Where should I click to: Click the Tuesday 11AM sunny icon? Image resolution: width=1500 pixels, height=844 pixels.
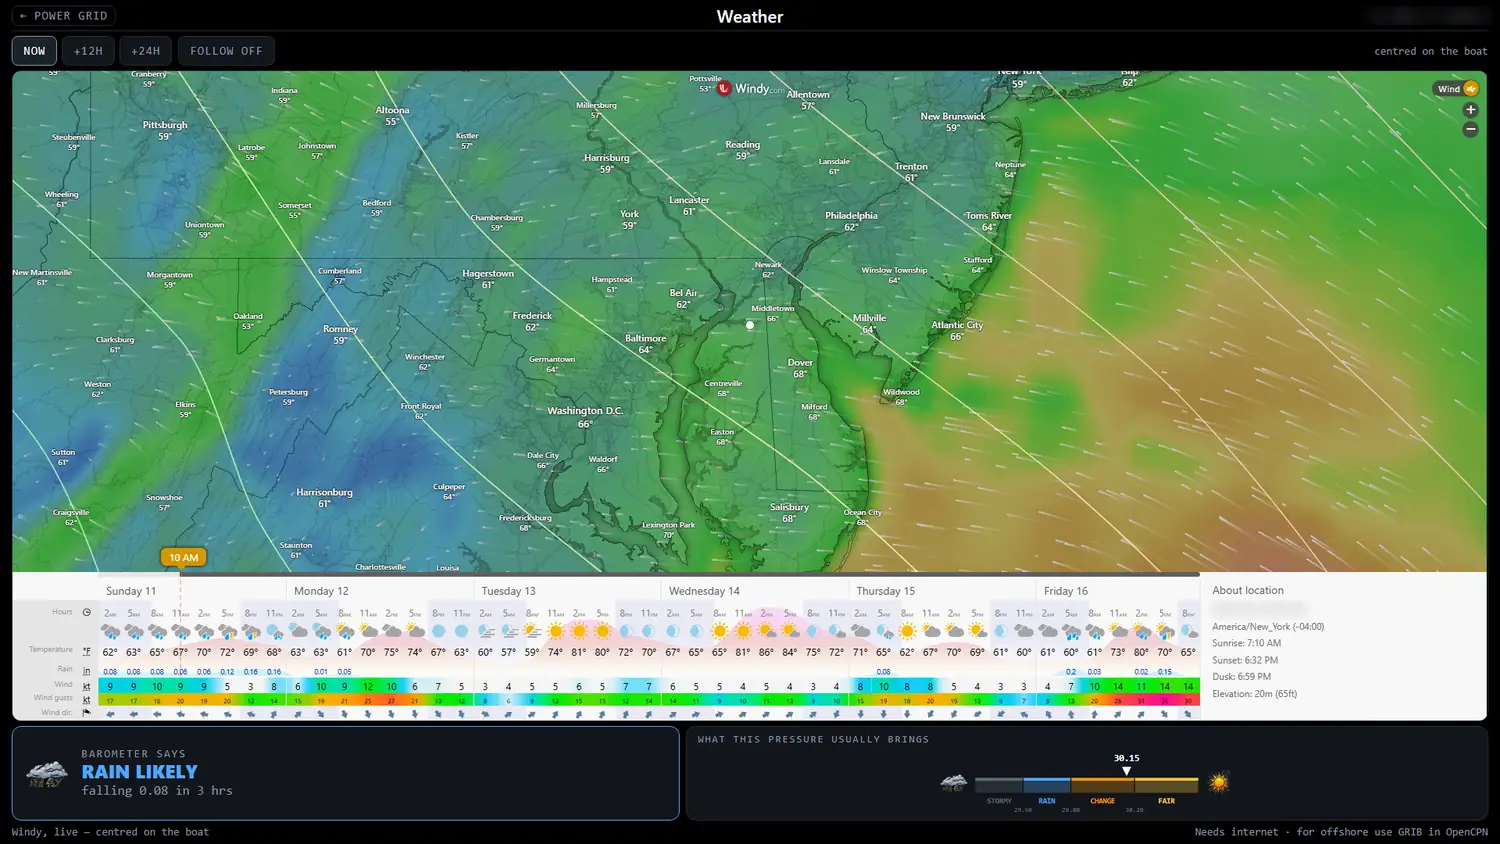tap(555, 631)
